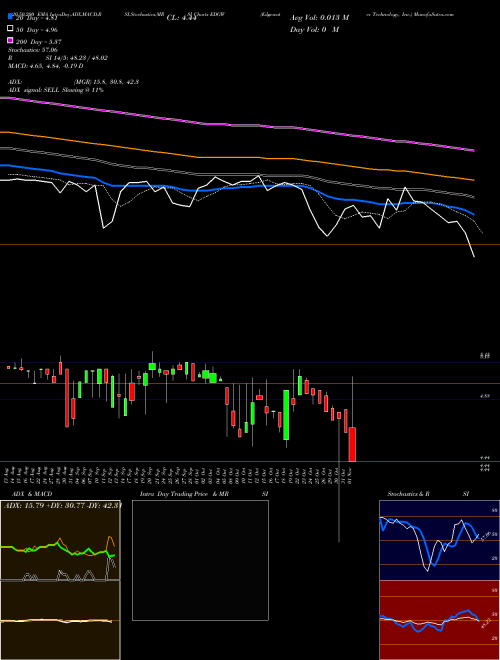Select the '50 Day = 4.96' legend text
500x660 pixels.
[x=37, y=30]
